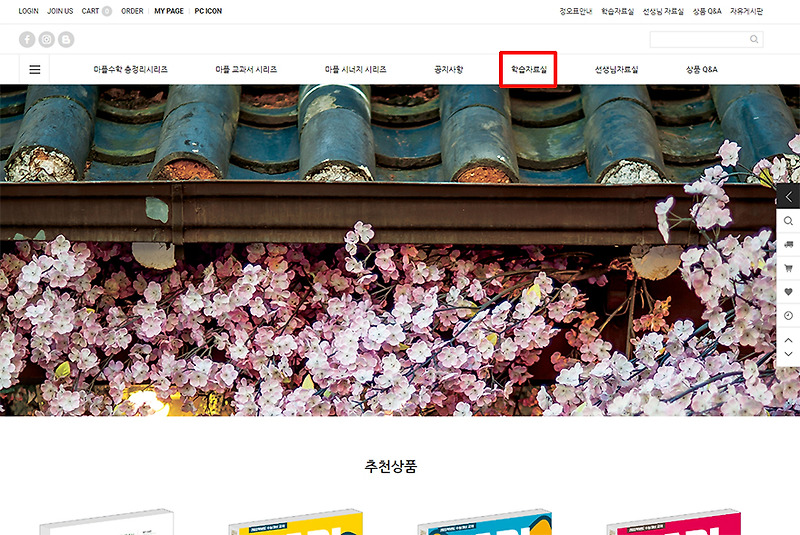800x535 pixels.
Task: Select 아름 시너지 시리즈 in main navigation
Action: pyautogui.click(x=356, y=69)
